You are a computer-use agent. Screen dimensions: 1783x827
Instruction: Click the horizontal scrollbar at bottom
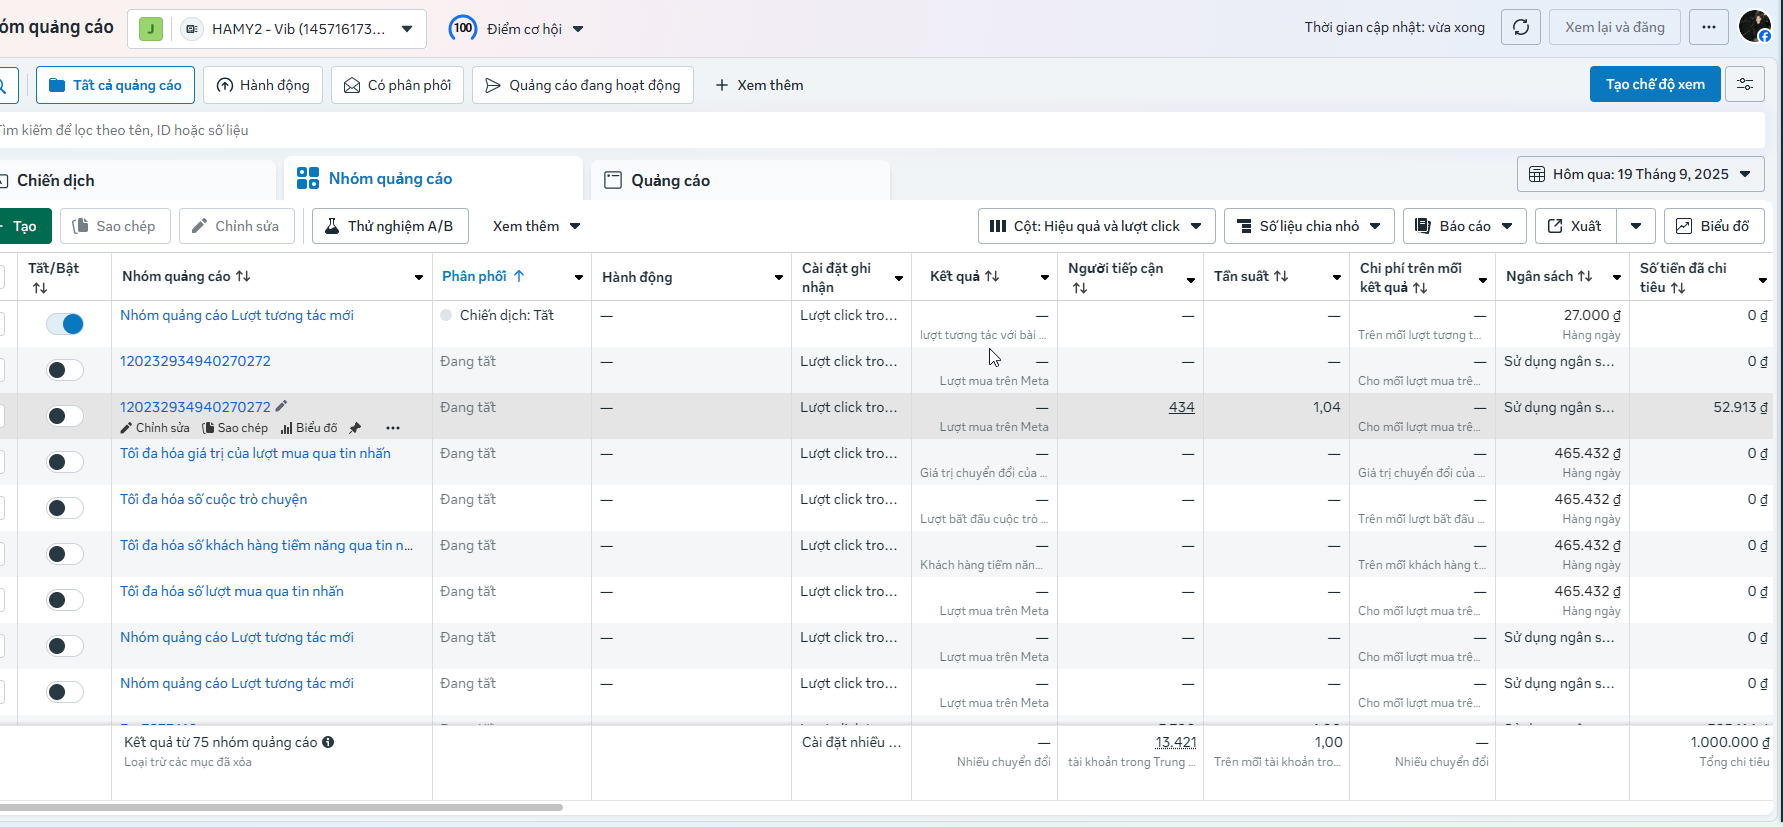click(280, 807)
